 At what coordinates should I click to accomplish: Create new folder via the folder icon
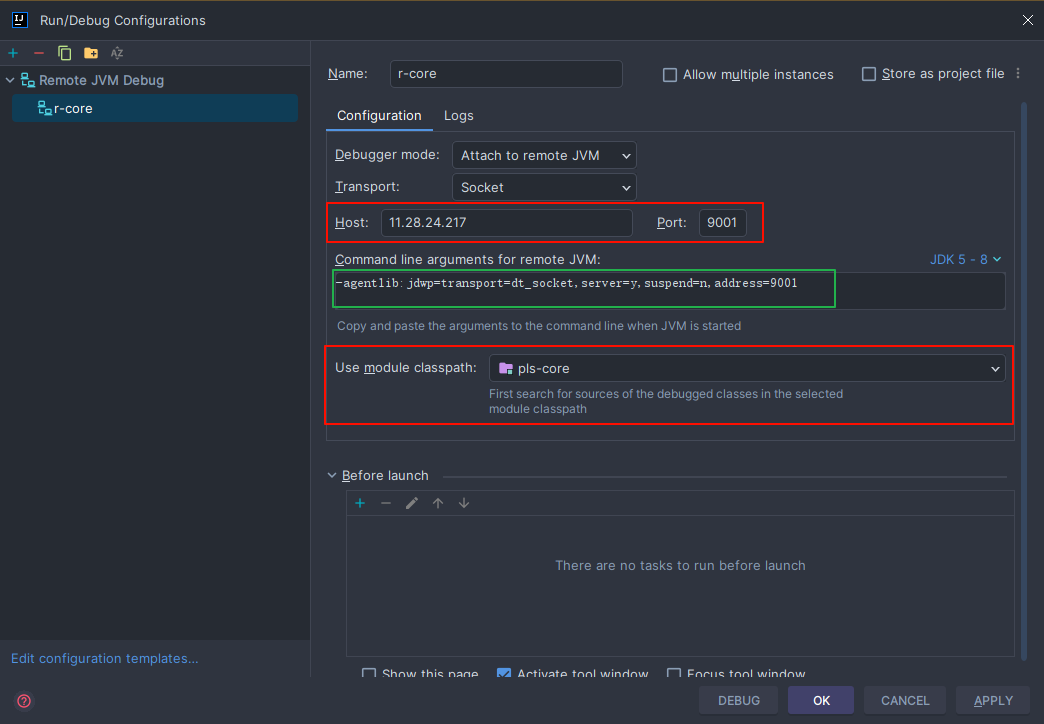point(91,53)
